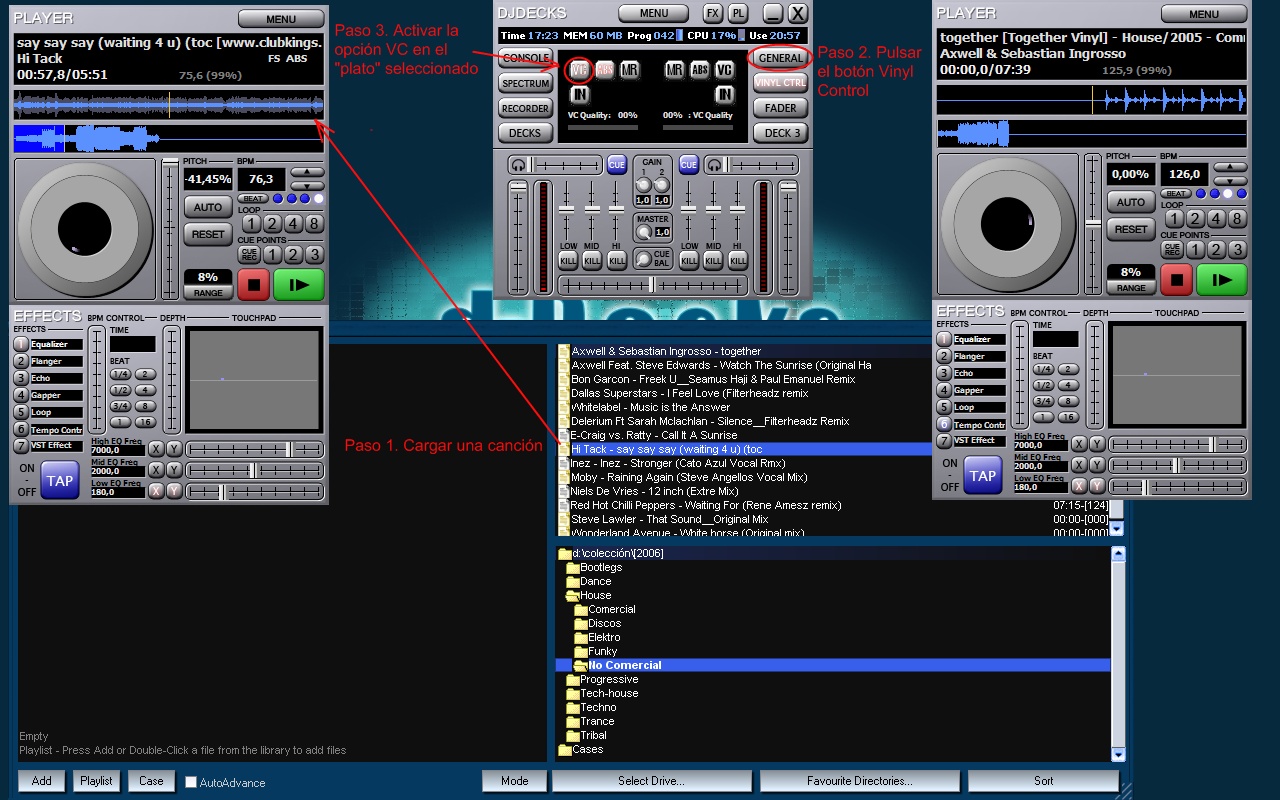Viewport: 1280px width, 800px height.
Task: Click the left deck IN button
Action: pyautogui.click(x=579, y=94)
